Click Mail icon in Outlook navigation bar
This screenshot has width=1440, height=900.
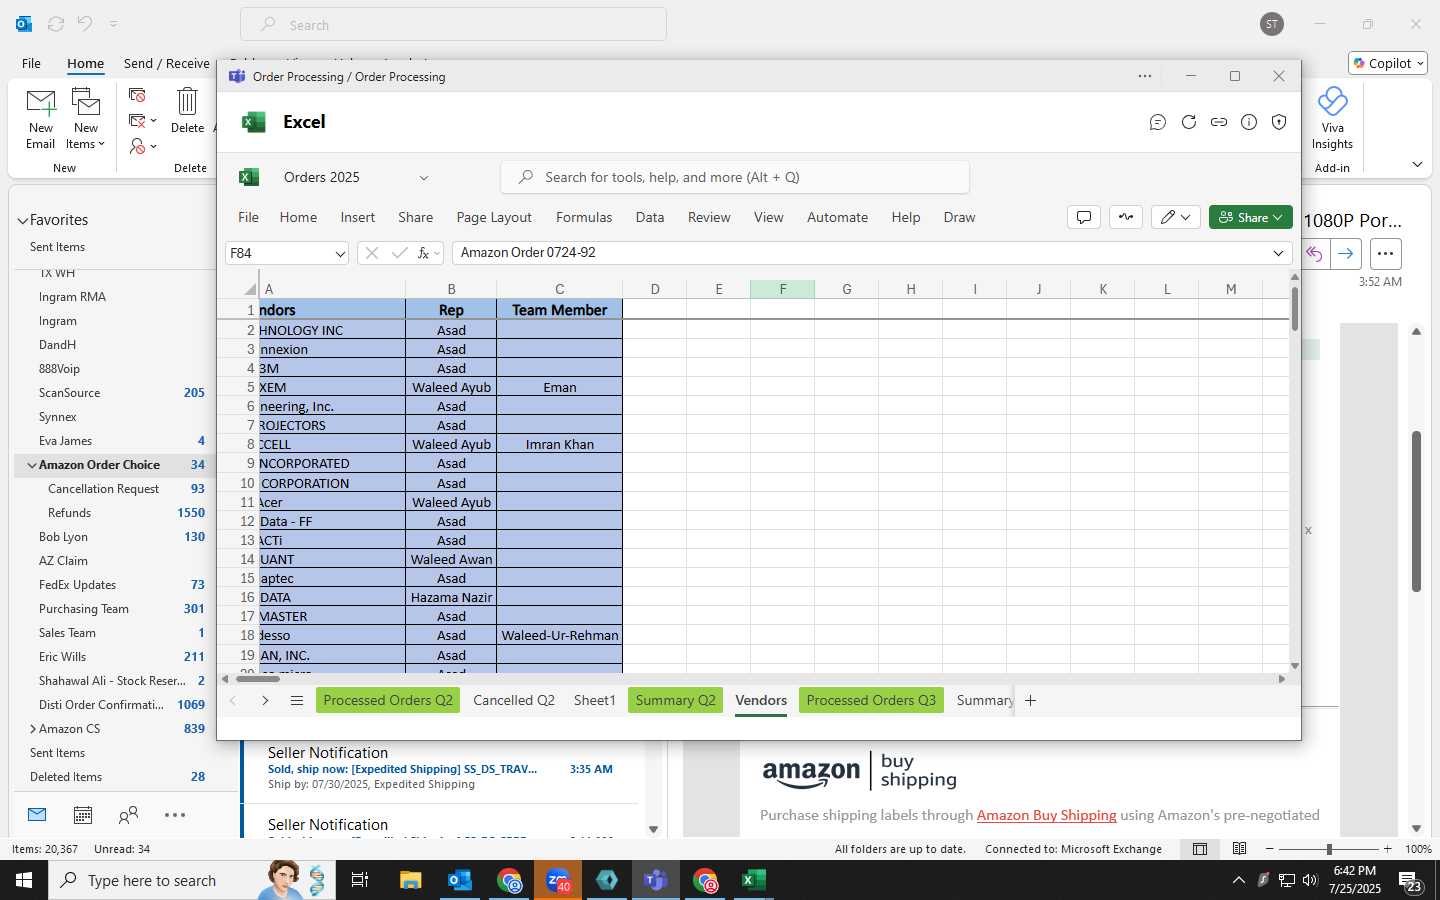[x=37, y=815]
